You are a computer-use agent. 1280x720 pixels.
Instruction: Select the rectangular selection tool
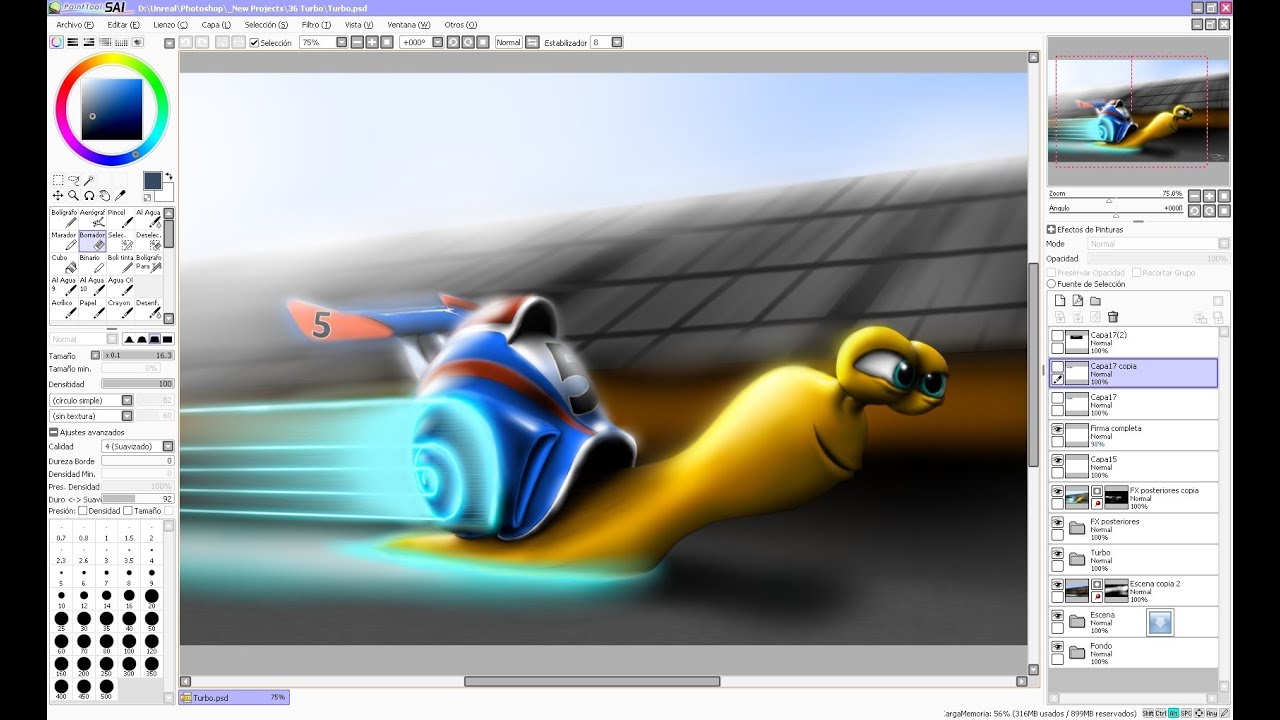pos(57,180)
